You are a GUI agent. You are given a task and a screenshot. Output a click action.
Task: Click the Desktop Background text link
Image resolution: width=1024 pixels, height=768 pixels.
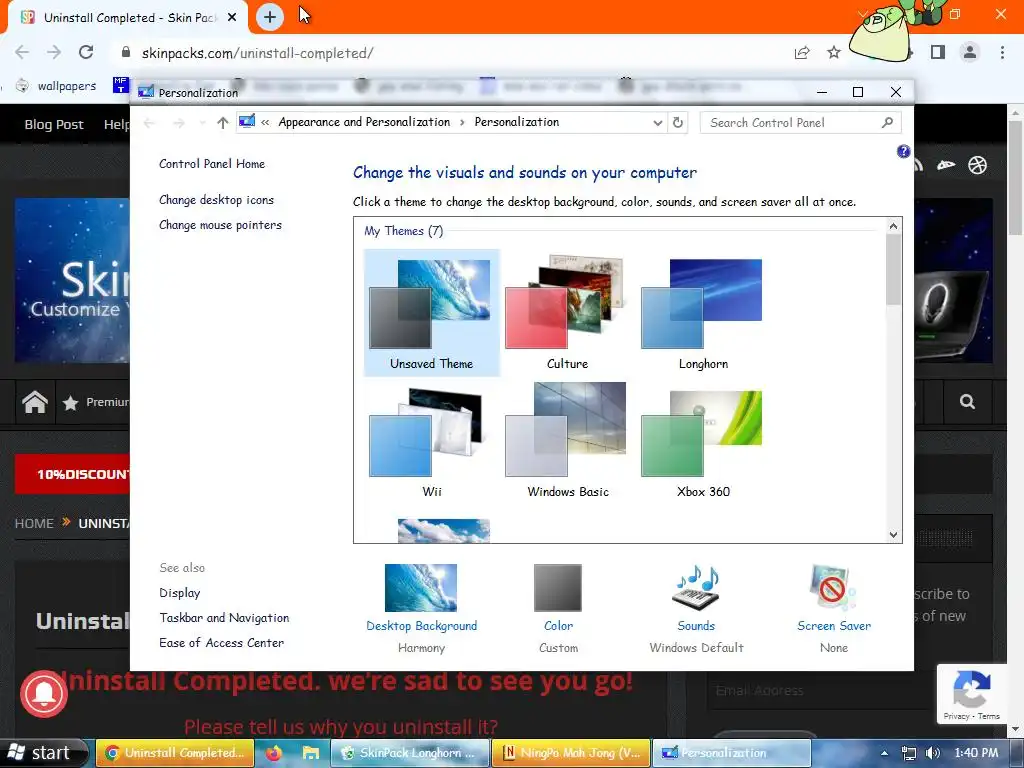pos(421,626)
